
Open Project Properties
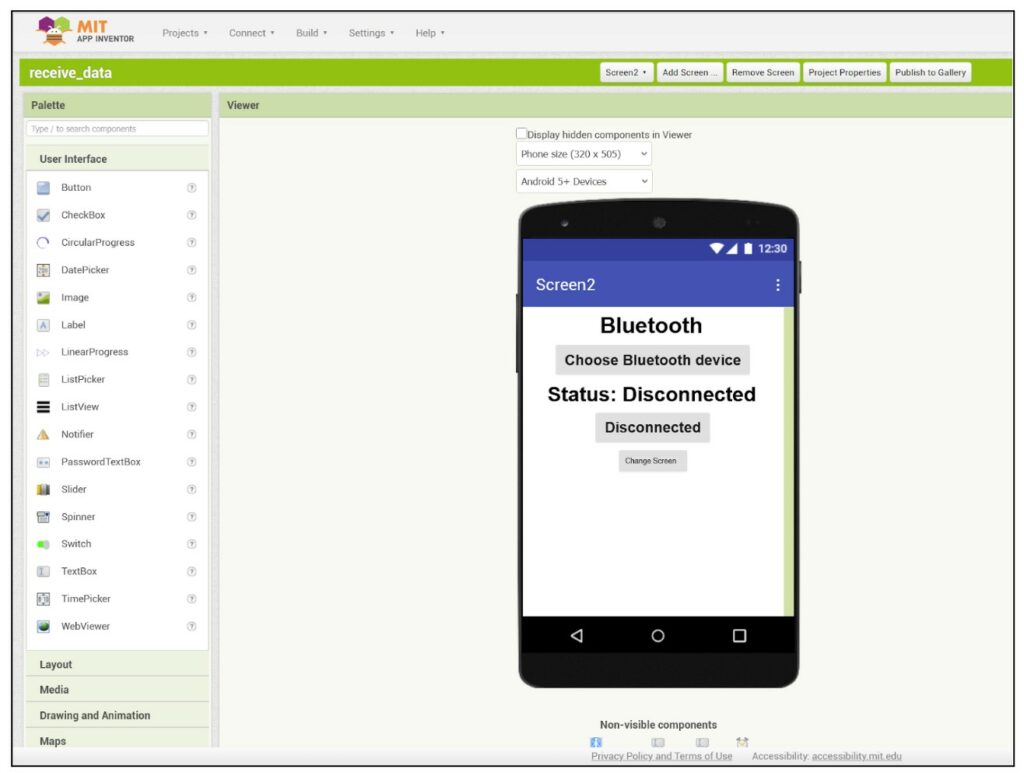pyautogui.click(x=844, y=72)
